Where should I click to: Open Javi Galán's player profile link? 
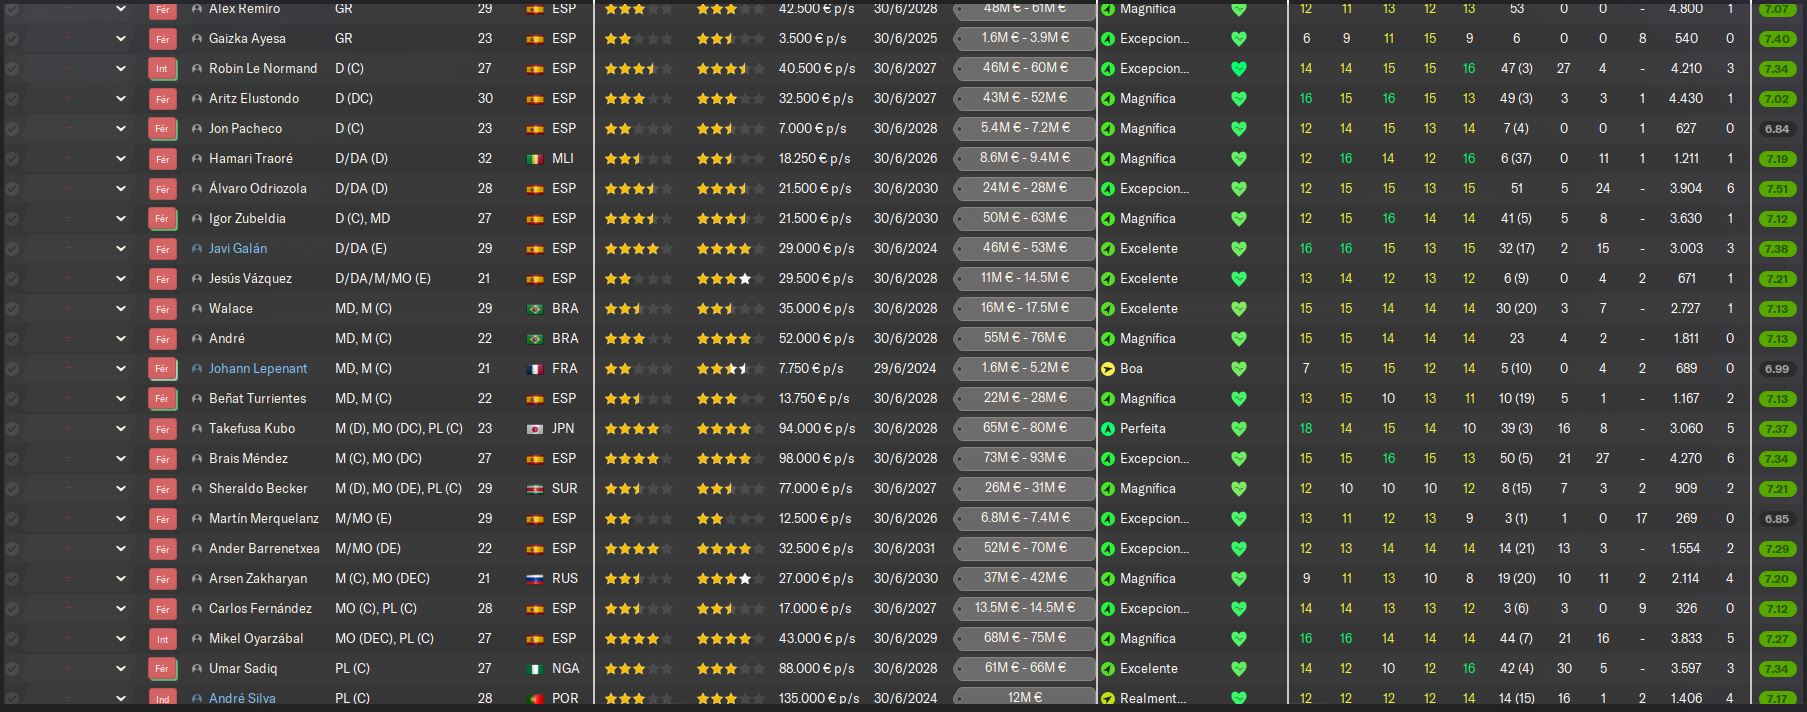pos(238,249)
